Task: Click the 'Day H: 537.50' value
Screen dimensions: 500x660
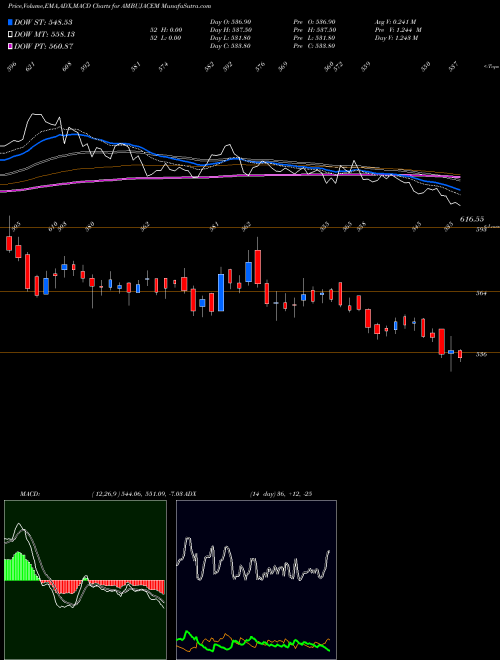Action: (x=231, y=30)
